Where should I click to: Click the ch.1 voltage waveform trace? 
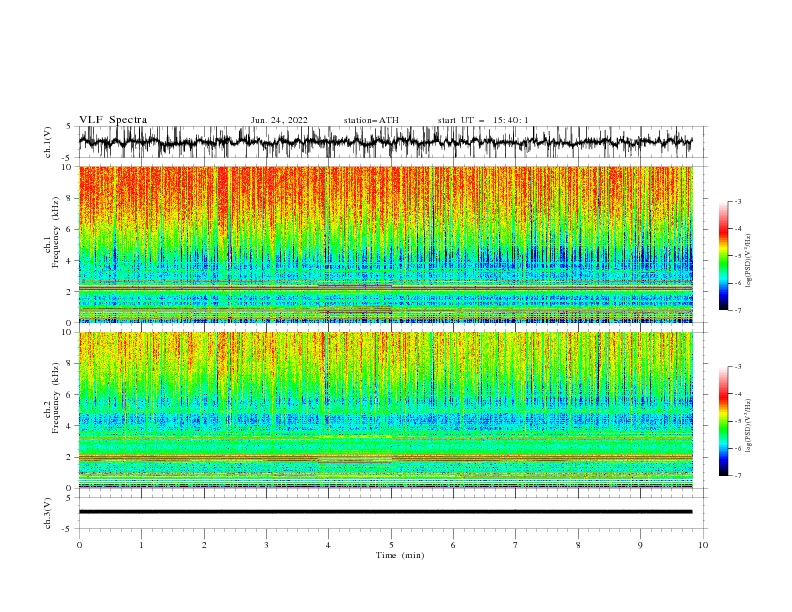coord(385,142)
